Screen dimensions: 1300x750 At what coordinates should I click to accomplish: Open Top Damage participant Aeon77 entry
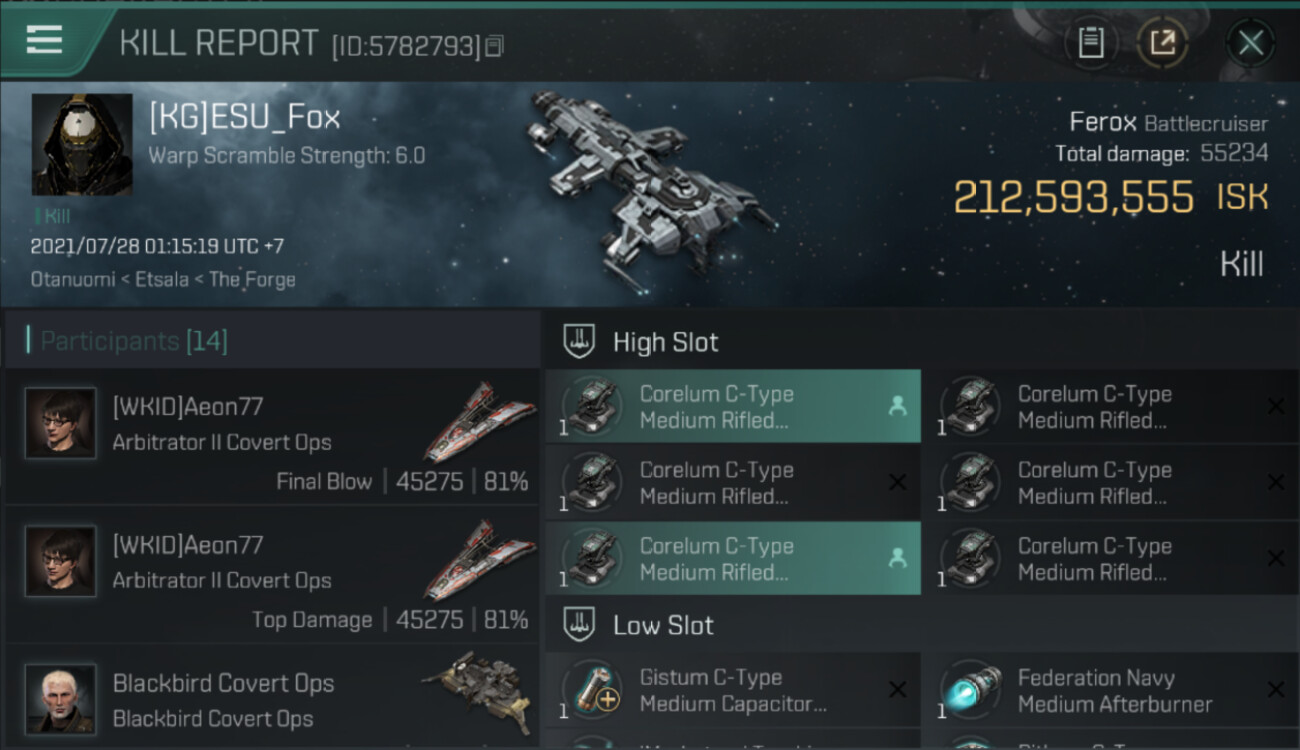pyautogui.click(x=272, y=574)
